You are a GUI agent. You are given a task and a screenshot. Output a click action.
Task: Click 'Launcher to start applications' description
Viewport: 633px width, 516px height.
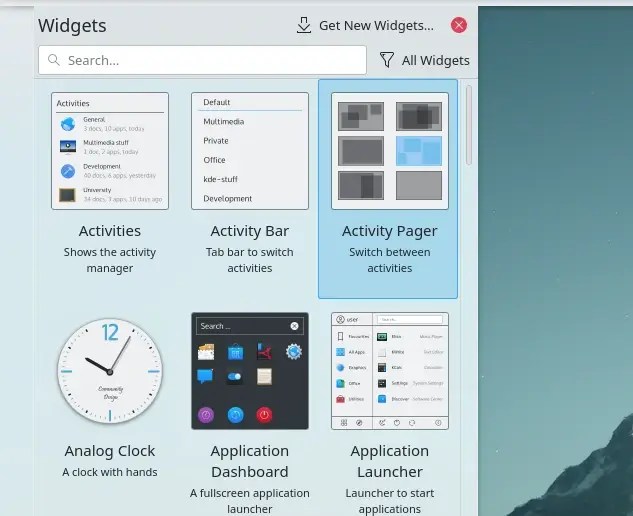390,501
